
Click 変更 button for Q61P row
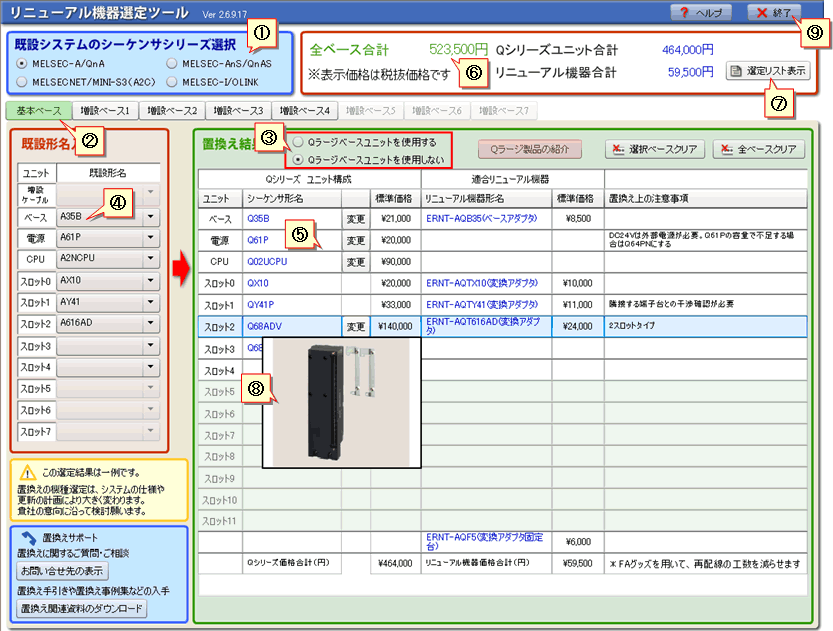click(356, 240)
